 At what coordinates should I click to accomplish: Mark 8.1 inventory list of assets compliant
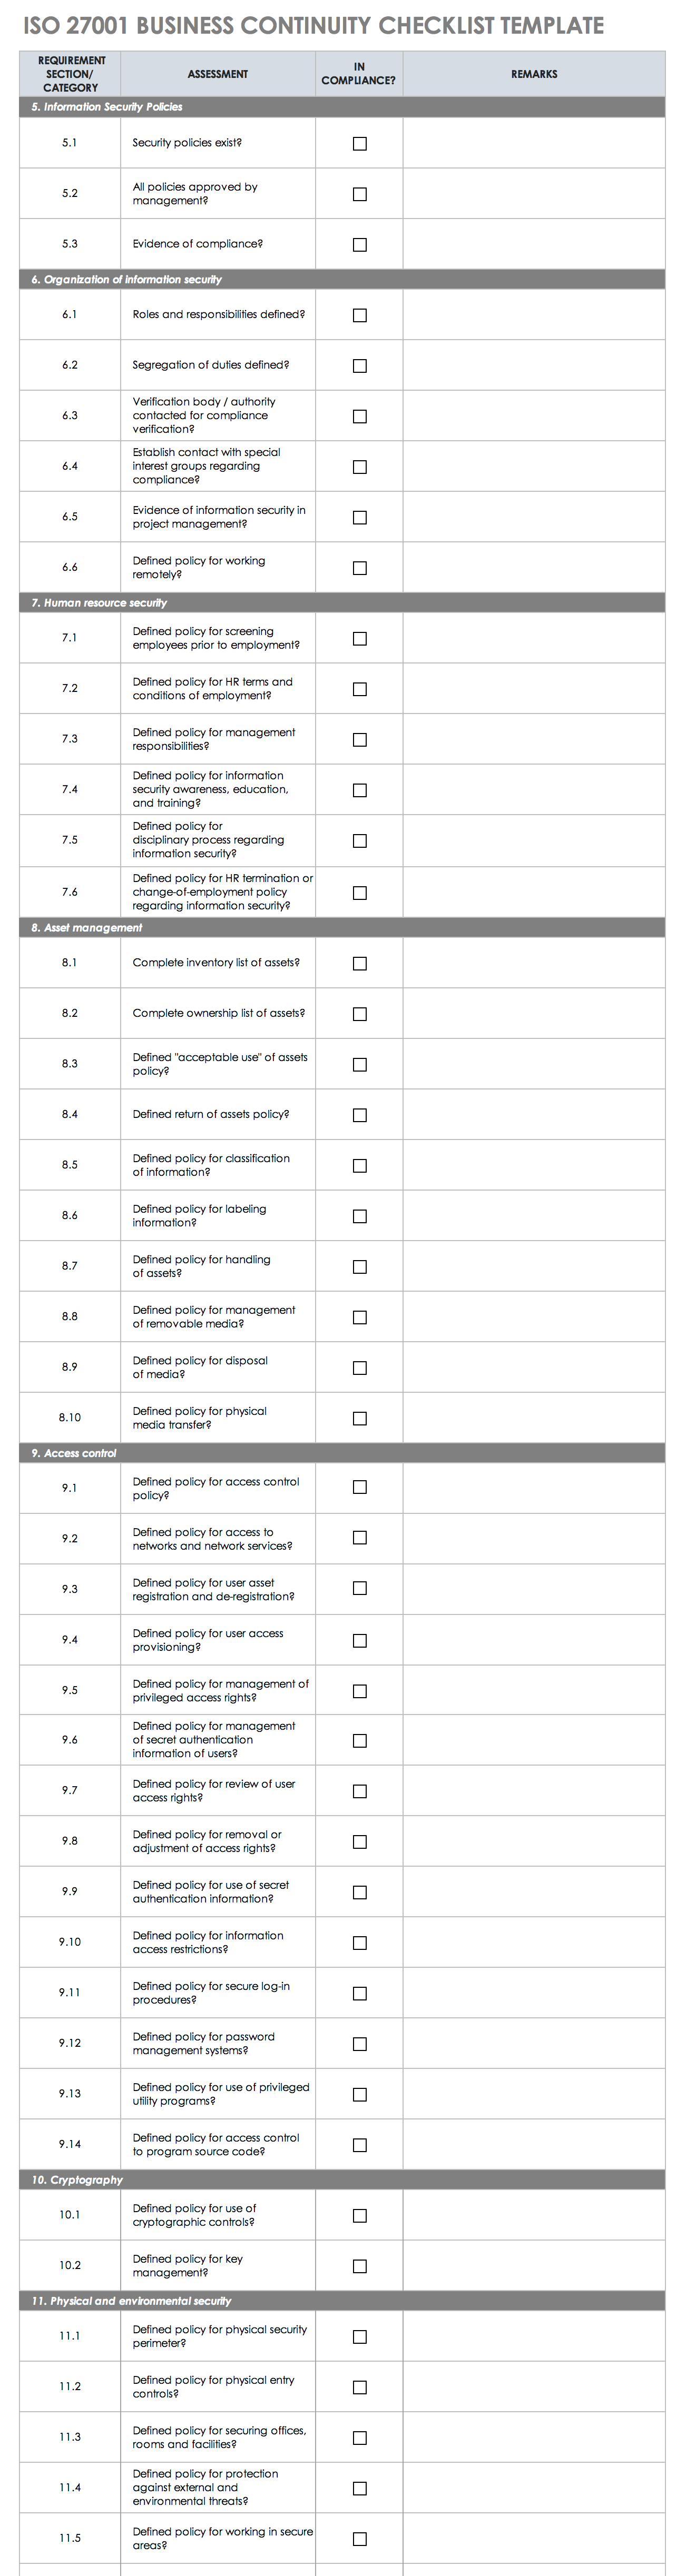(x=359, y=964)
